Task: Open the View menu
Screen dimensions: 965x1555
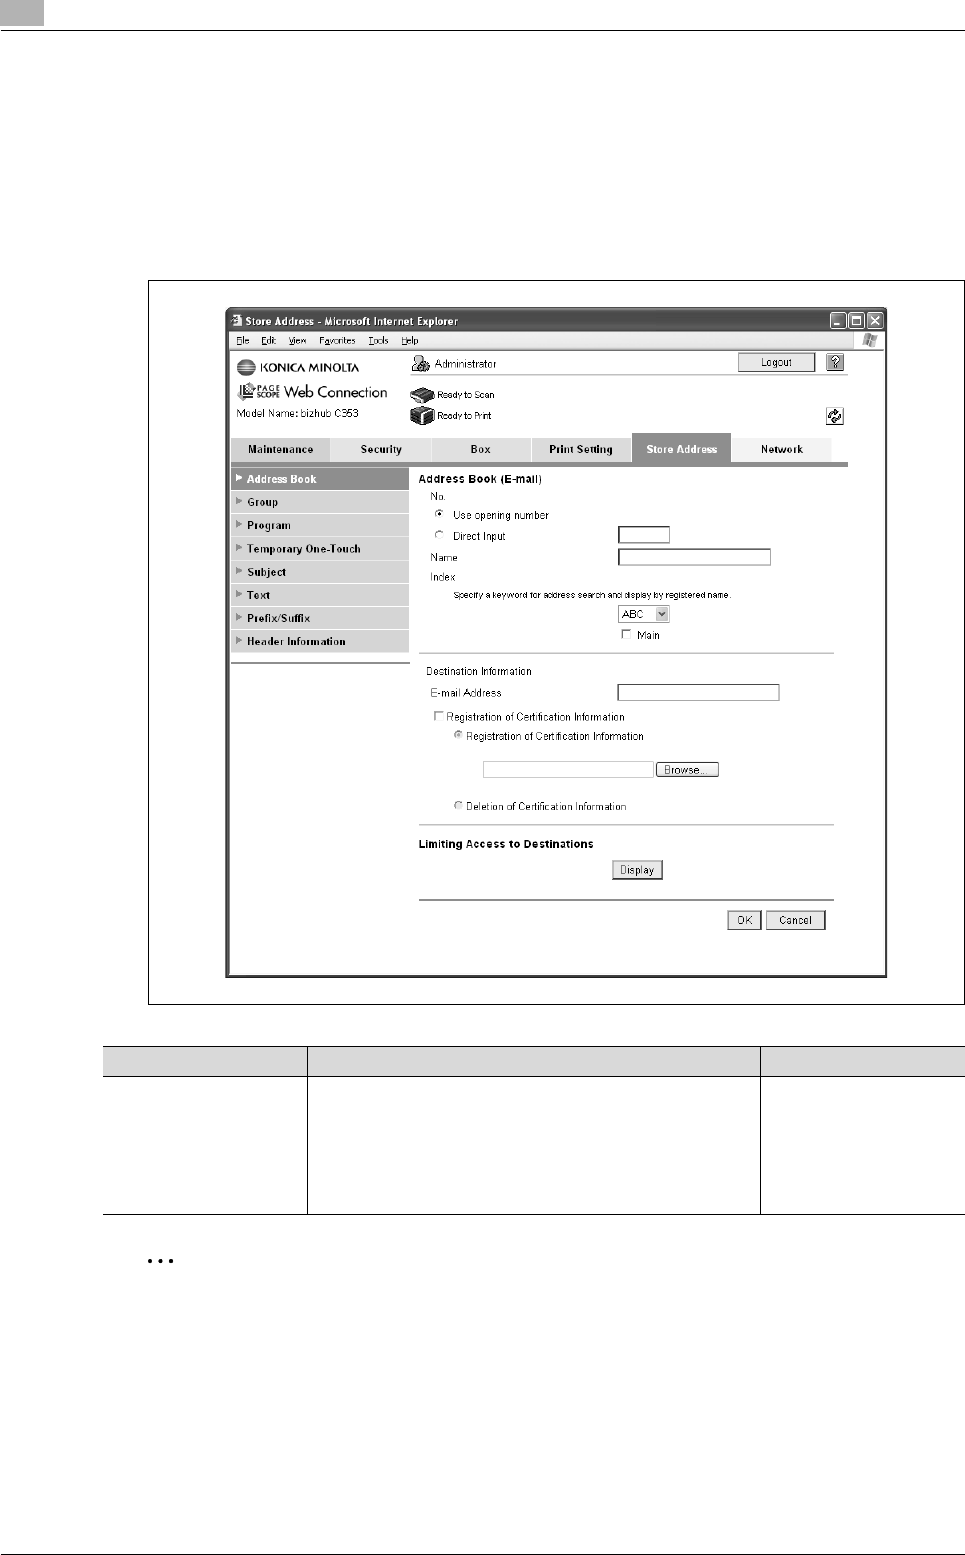Action: (x=298, y=340)
